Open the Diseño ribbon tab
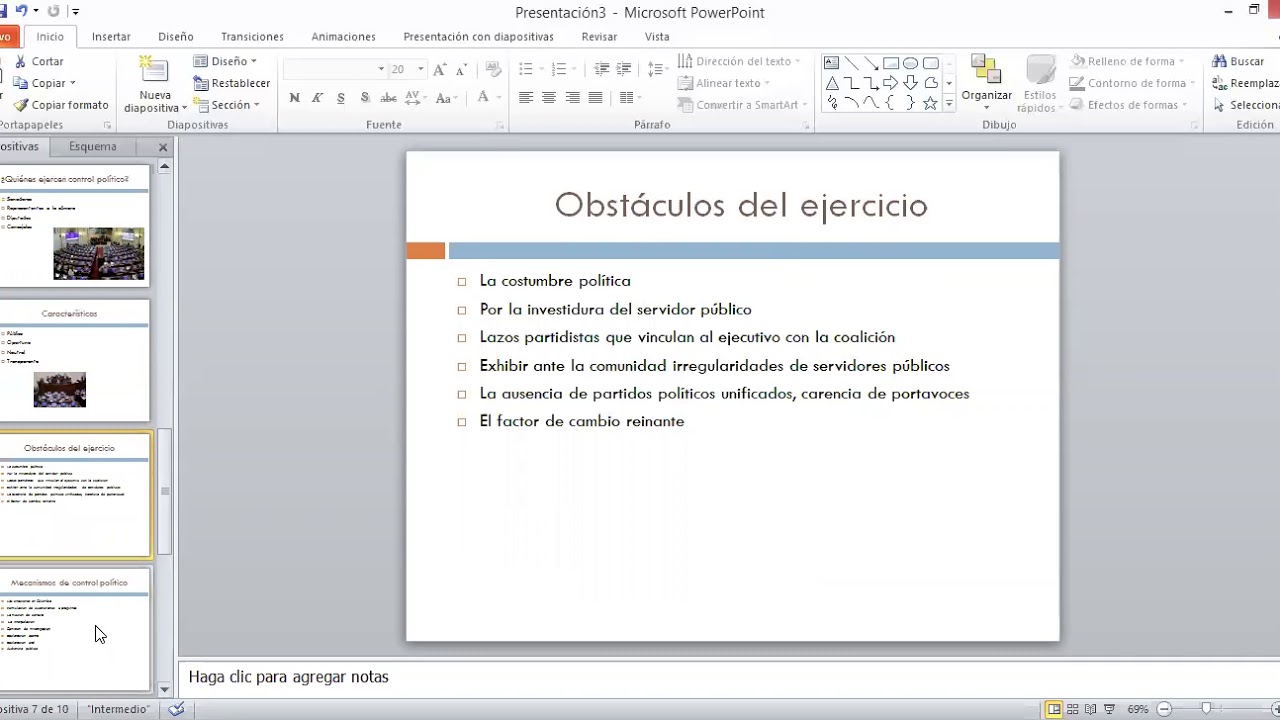Screen dimensions: 1280x720 pyautogui.click(x=175, y=36)
